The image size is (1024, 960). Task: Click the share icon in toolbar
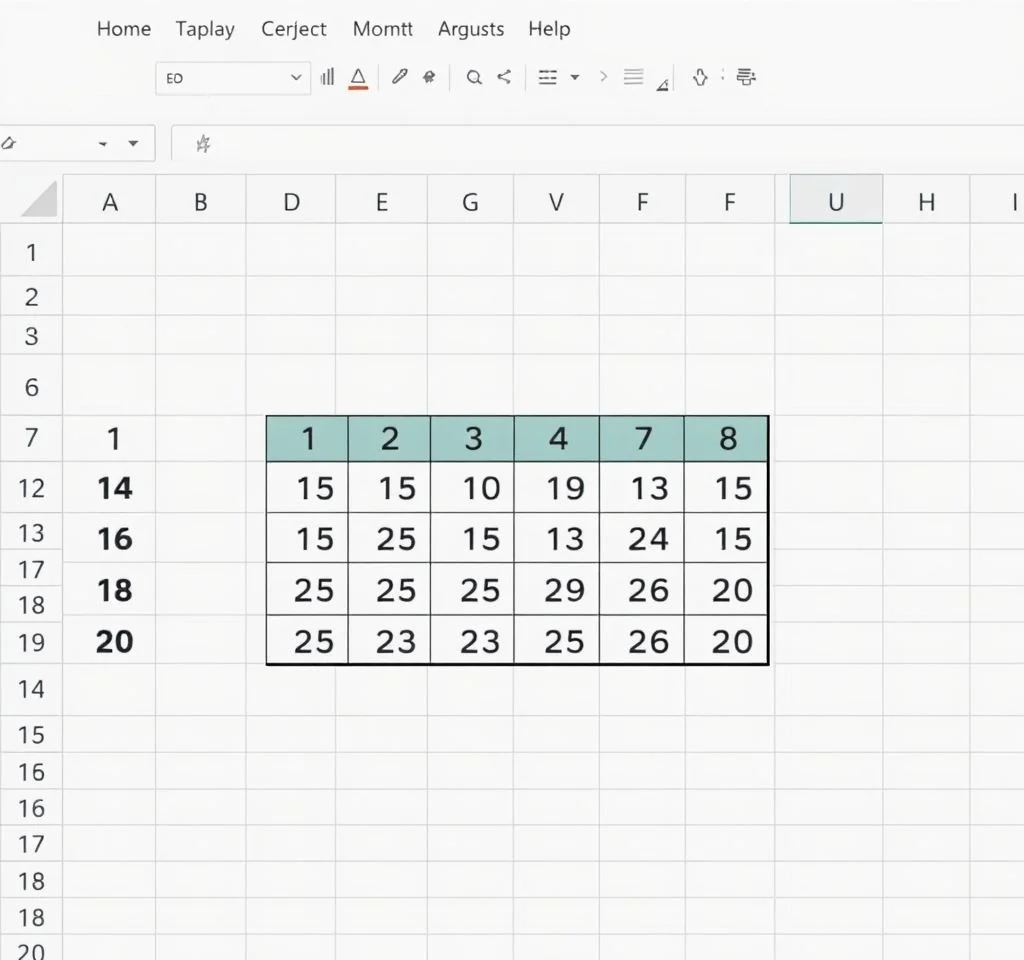(504, 77)
